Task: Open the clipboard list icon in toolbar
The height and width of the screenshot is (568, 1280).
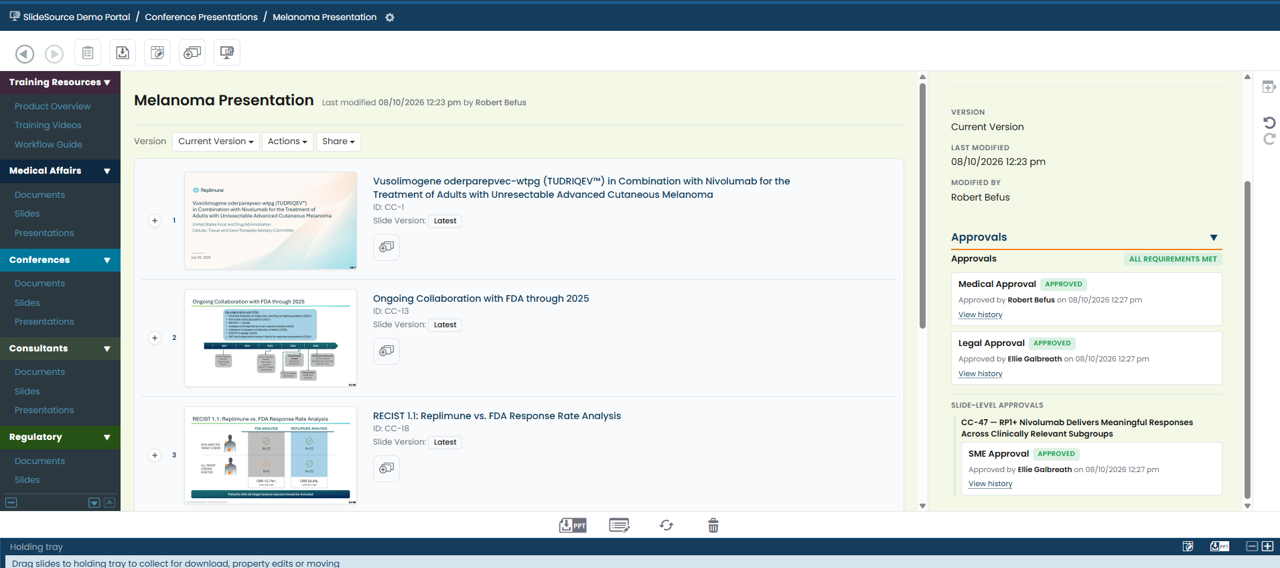Action: point(88,53)
